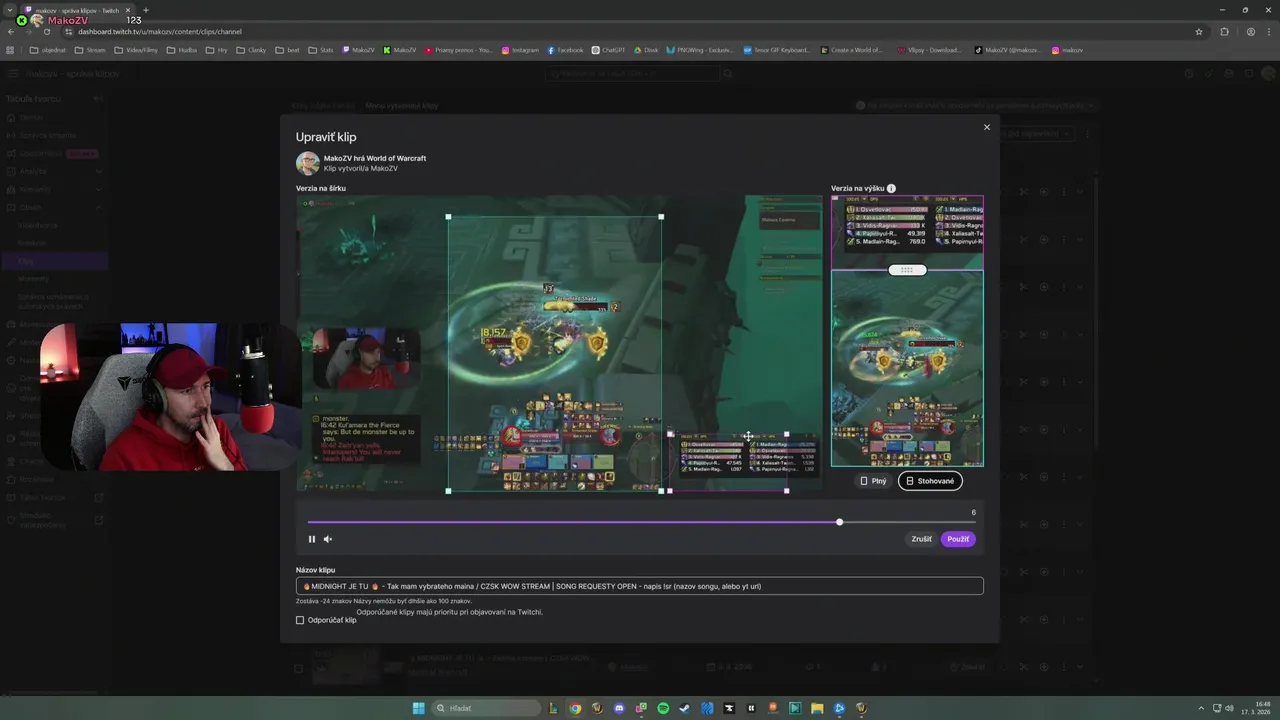Open File Explorer from the taskbar
Image resolution: width=1280 pixels, height=720 pixels.
[817, 708]
